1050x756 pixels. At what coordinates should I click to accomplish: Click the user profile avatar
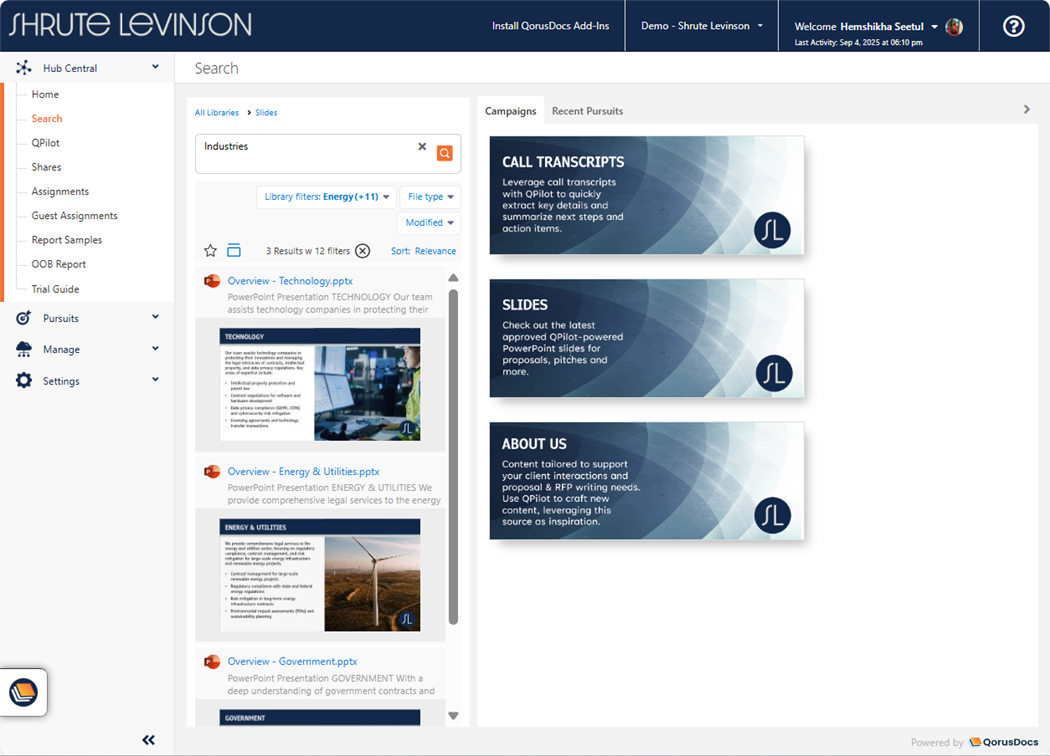[954, 27]
